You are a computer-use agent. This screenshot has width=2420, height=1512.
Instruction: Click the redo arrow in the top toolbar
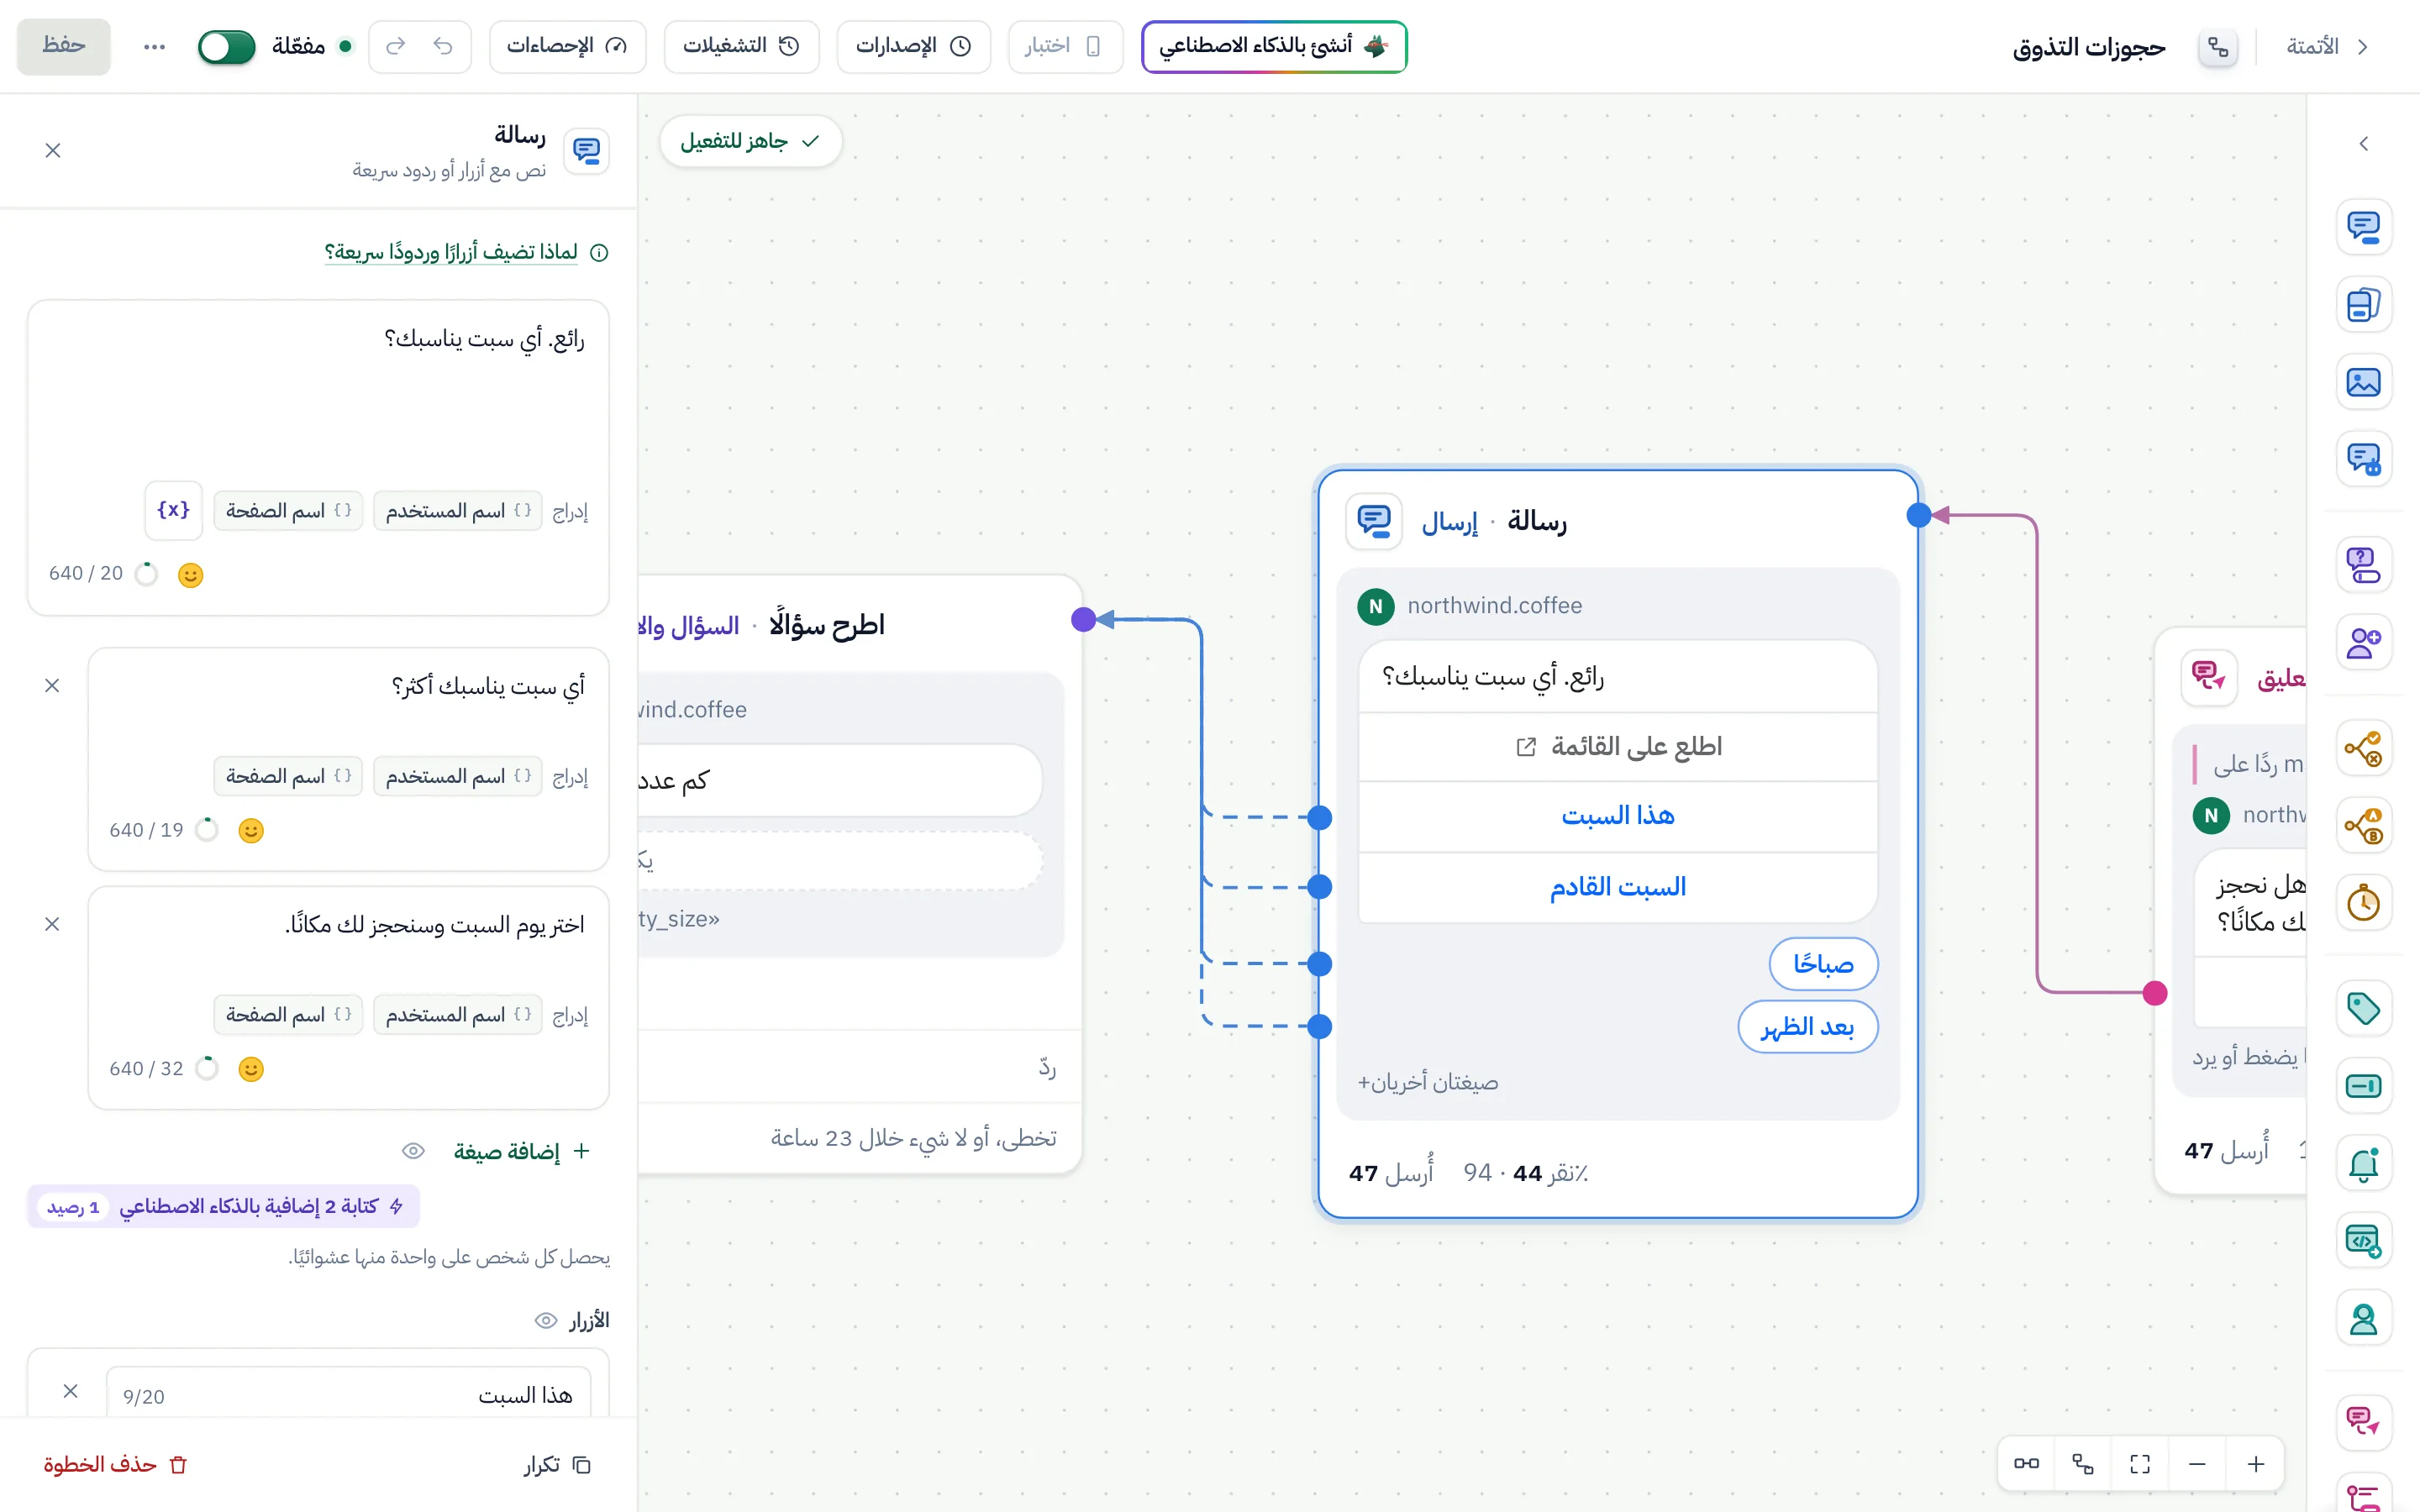click(x=395, y=46)
